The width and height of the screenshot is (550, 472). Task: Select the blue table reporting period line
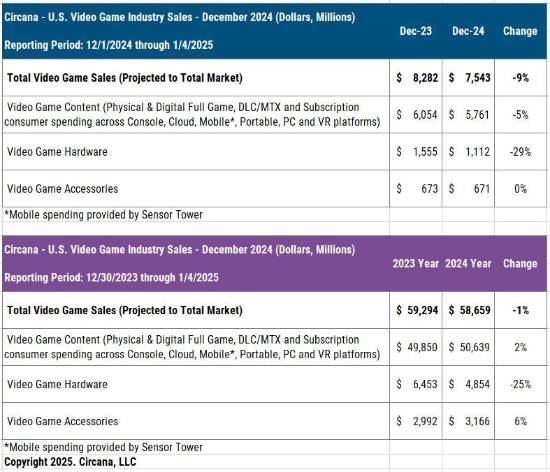pos(109,45)
